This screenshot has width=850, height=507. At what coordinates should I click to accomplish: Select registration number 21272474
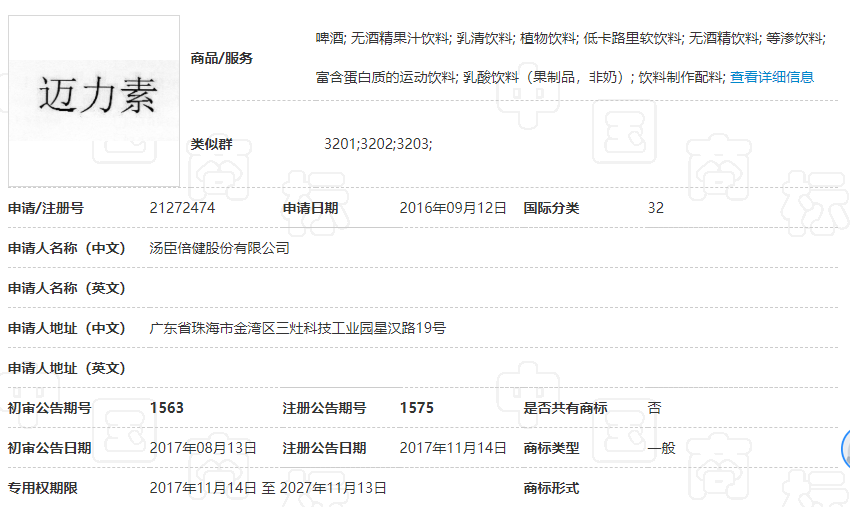(x=182, y=208)
